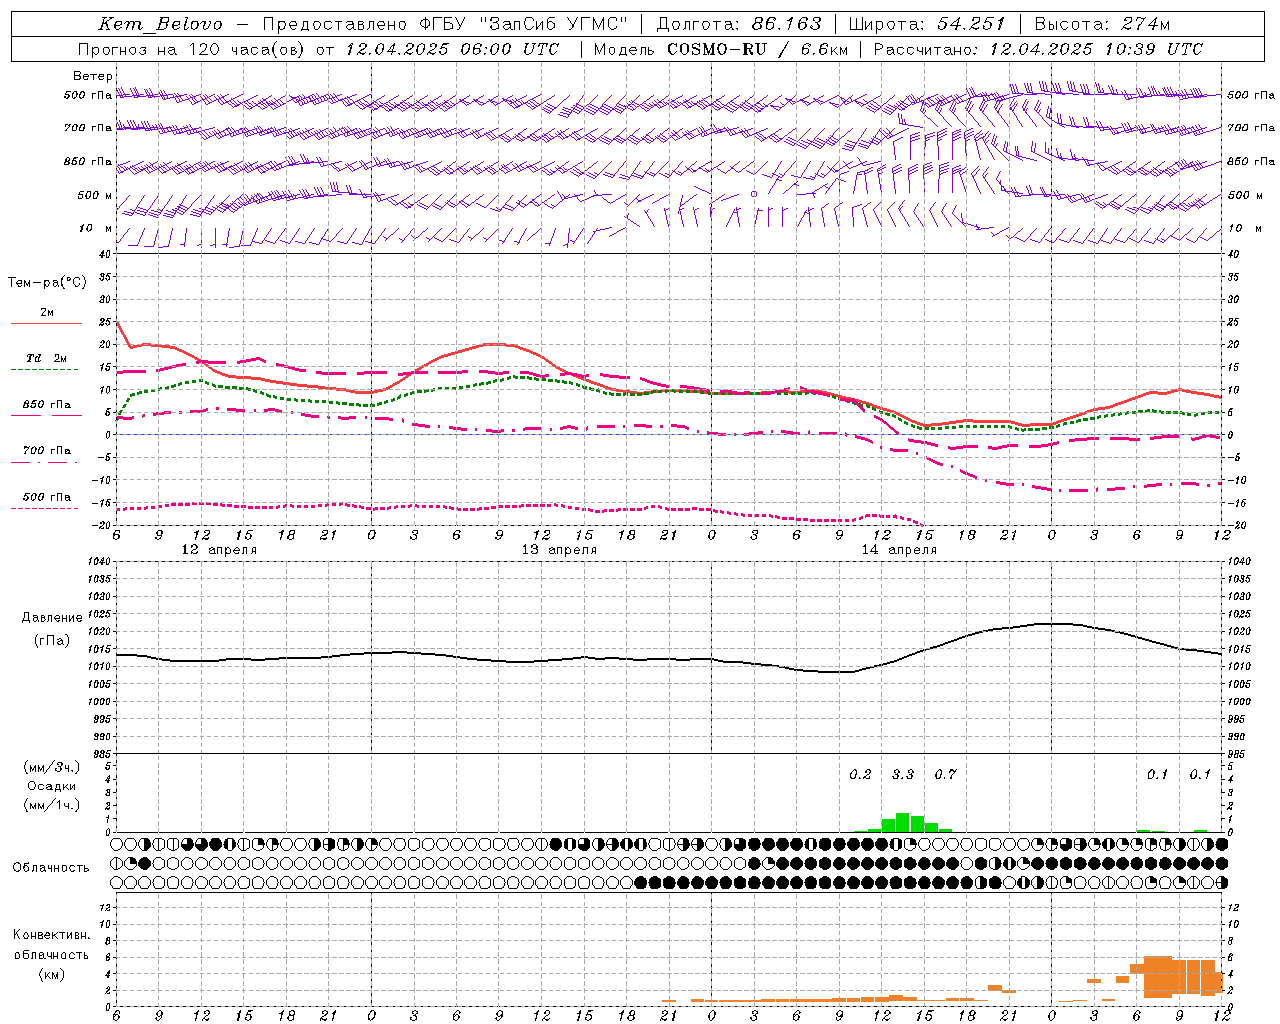Select the Рассчитано: 12.04.2025 10:39 UTC text

click(x=1038, y=49)
